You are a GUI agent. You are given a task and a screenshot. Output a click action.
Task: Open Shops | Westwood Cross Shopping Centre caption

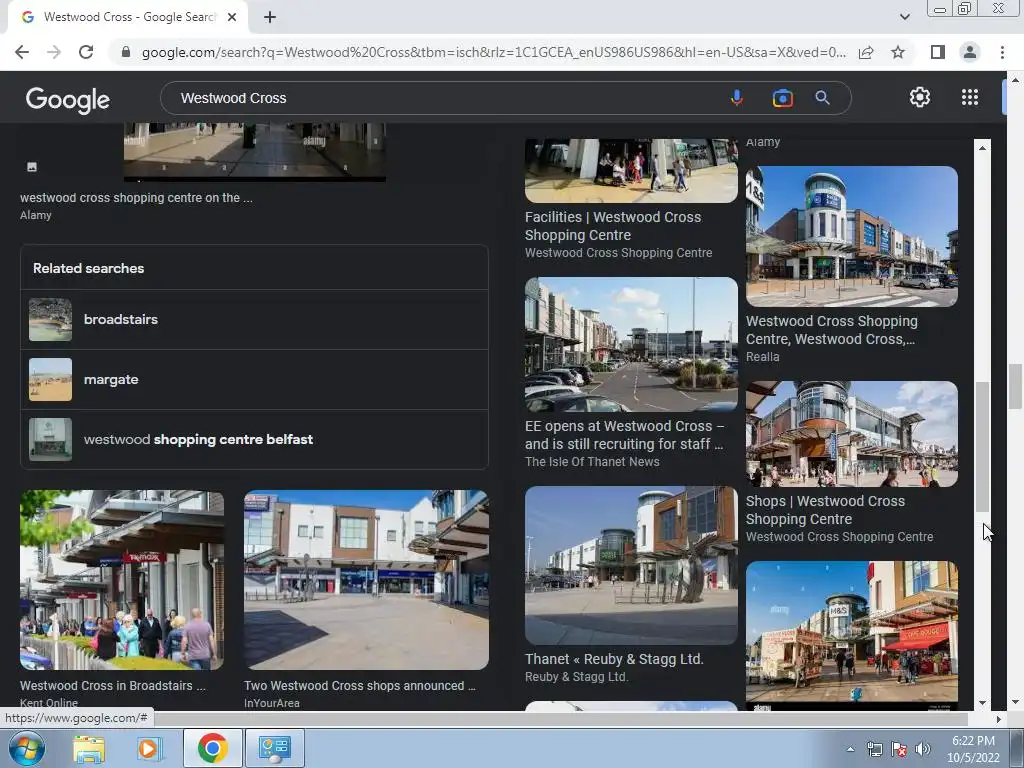tap(825, 510)
